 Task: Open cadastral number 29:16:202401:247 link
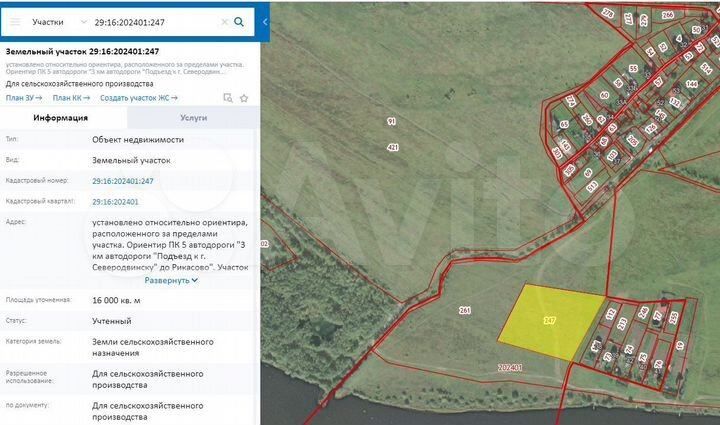coord(123,181)
